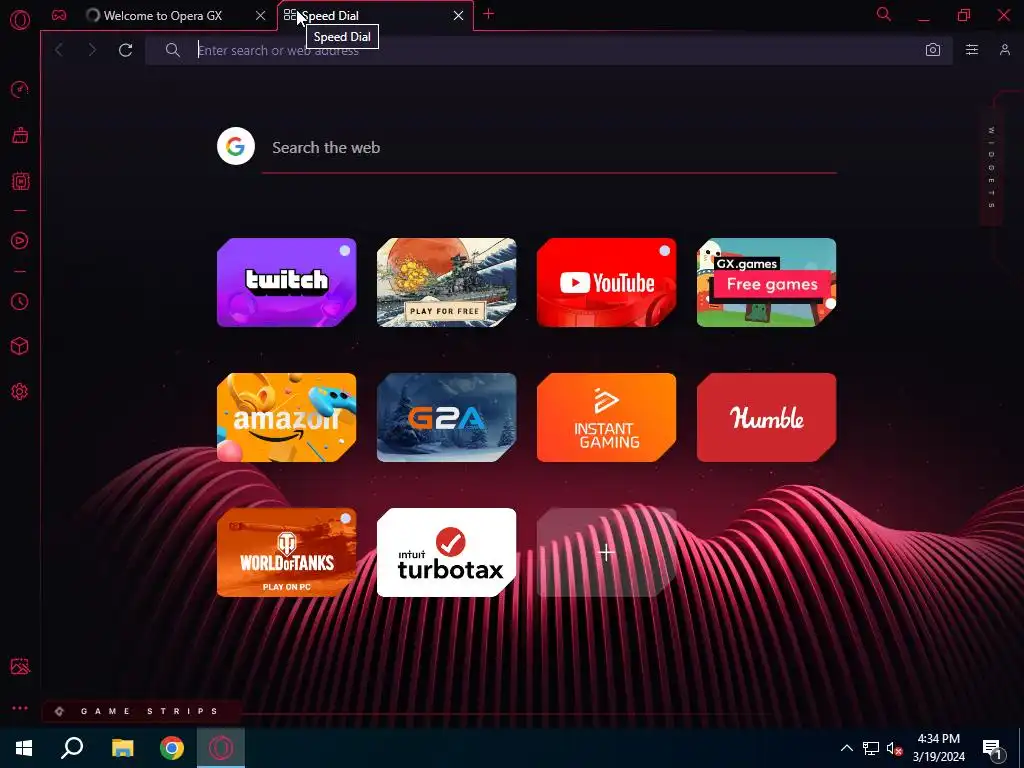The image size is (1024, 768).
Task: Open the Instant Gaming tile
Action: point(607,417)
